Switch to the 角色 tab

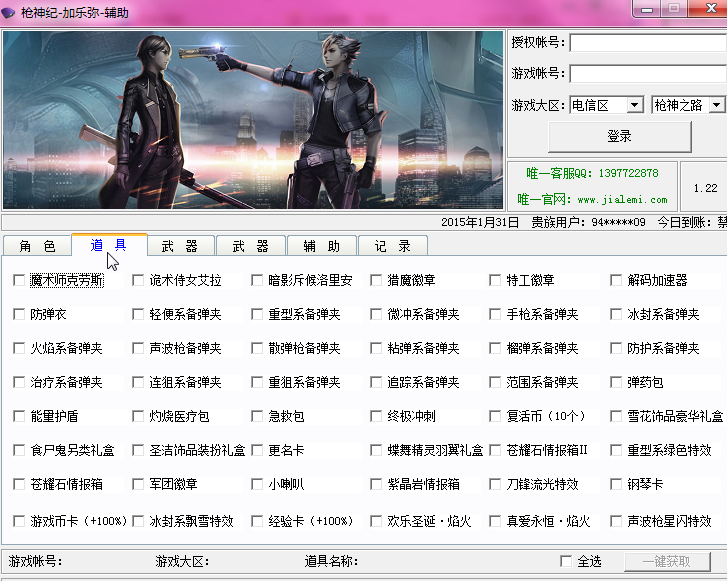click(x=37, y=246)
